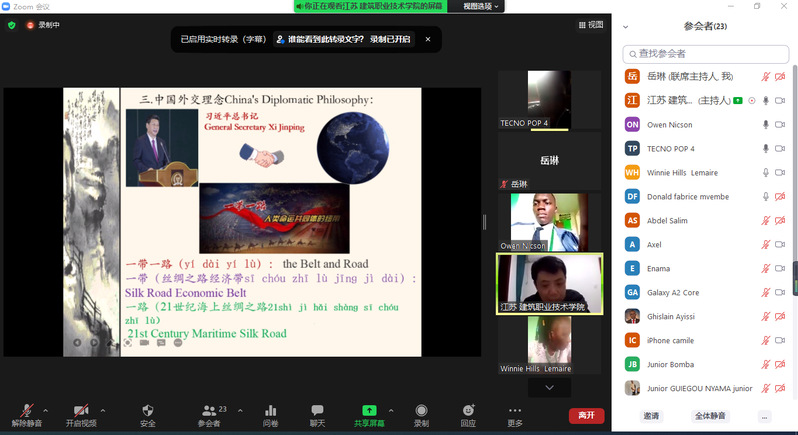Click the Invite (邀请) button
Image resolution: width=798 pixels, height=435 pixels.
coord(651,416)
